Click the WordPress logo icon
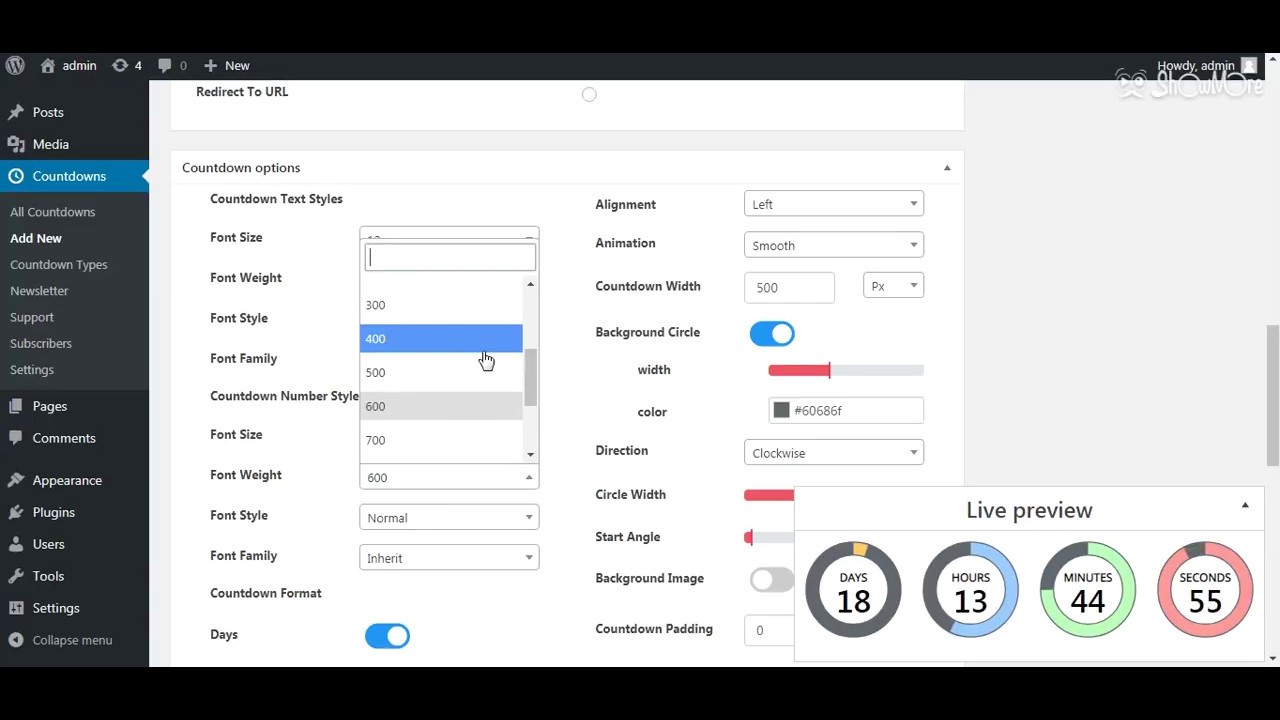The height and width of the screenshot is (720, 1280). [x=15, y=66]
